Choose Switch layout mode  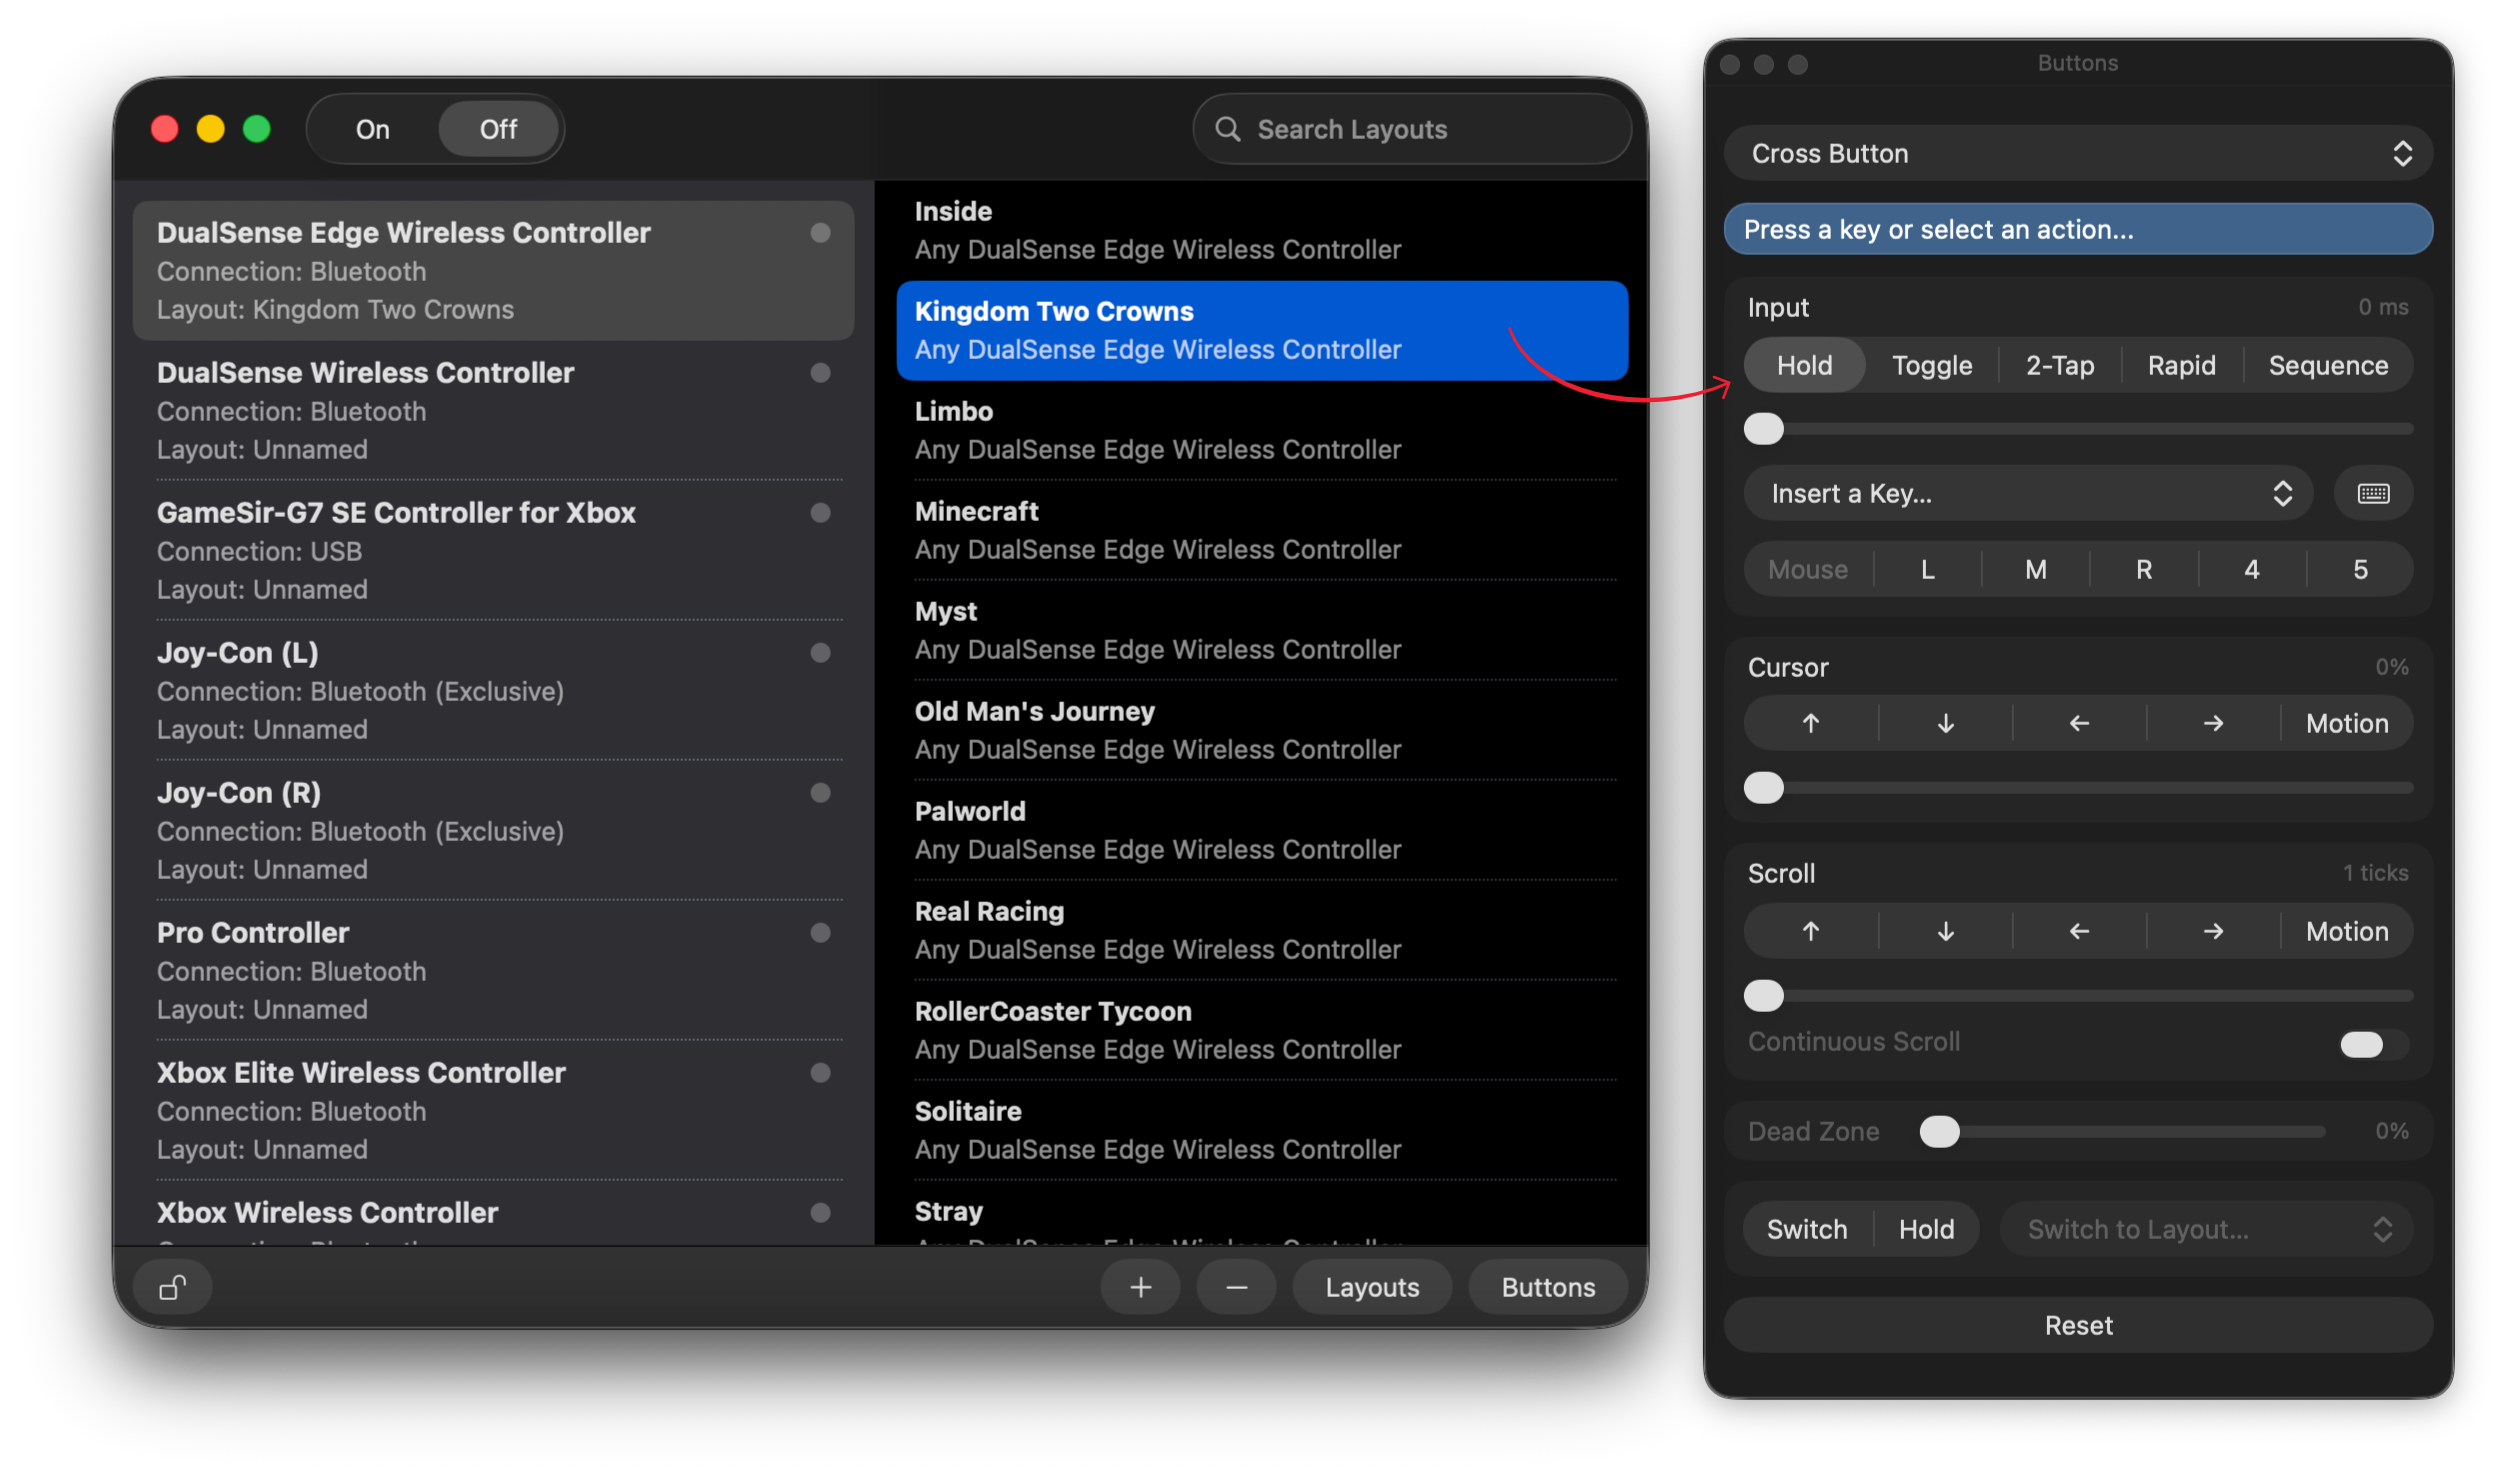[1806, 1229]
